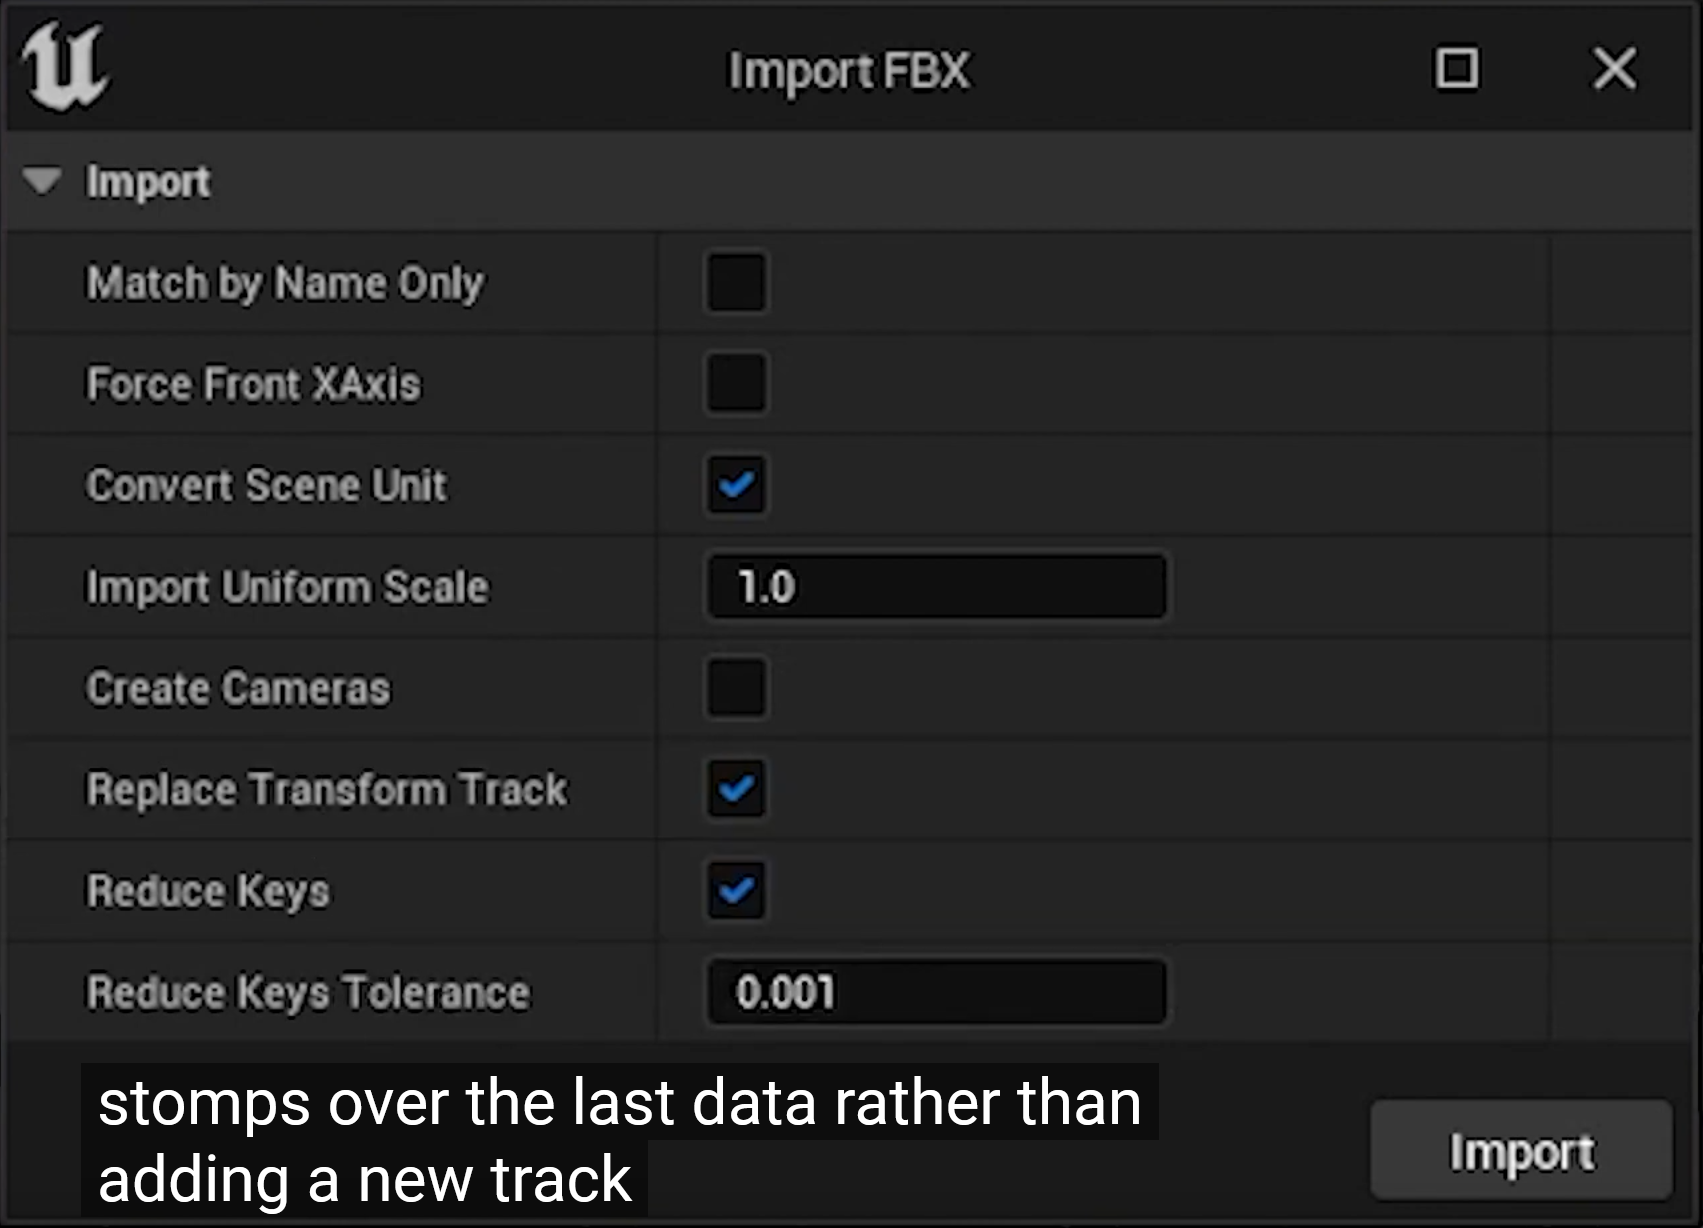Maximize the Import FBX dialog window

pyautogui.click(x=1456, y=69)
